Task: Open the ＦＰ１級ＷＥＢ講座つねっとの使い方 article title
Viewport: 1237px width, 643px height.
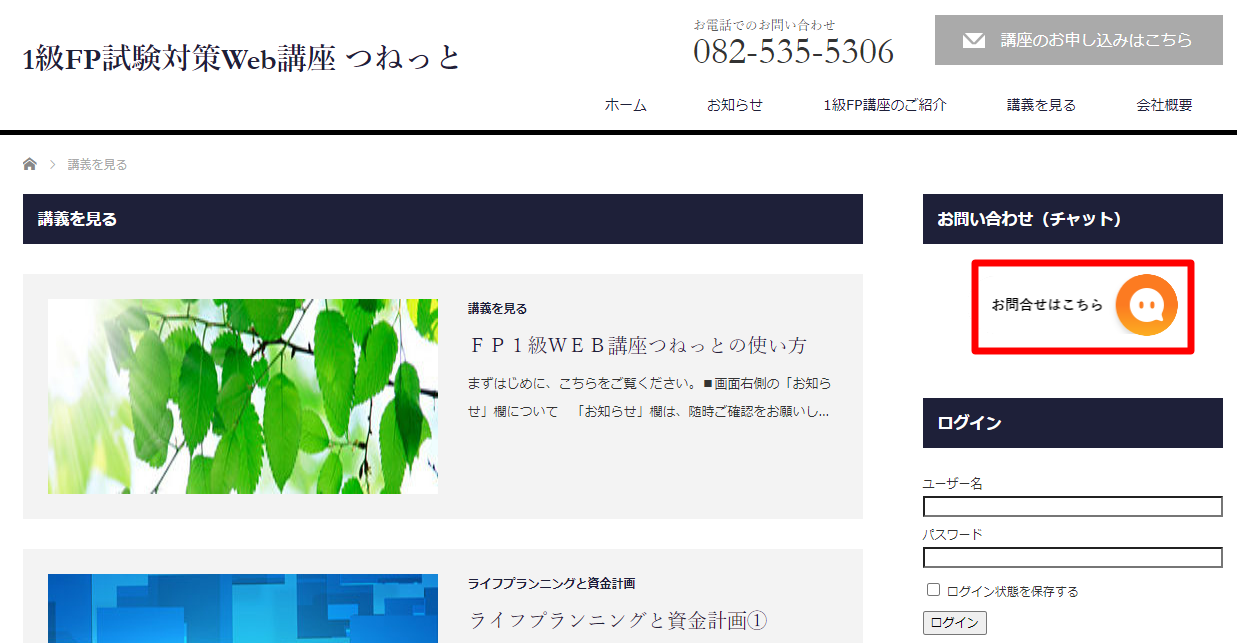Action: [x=638, y=346]
